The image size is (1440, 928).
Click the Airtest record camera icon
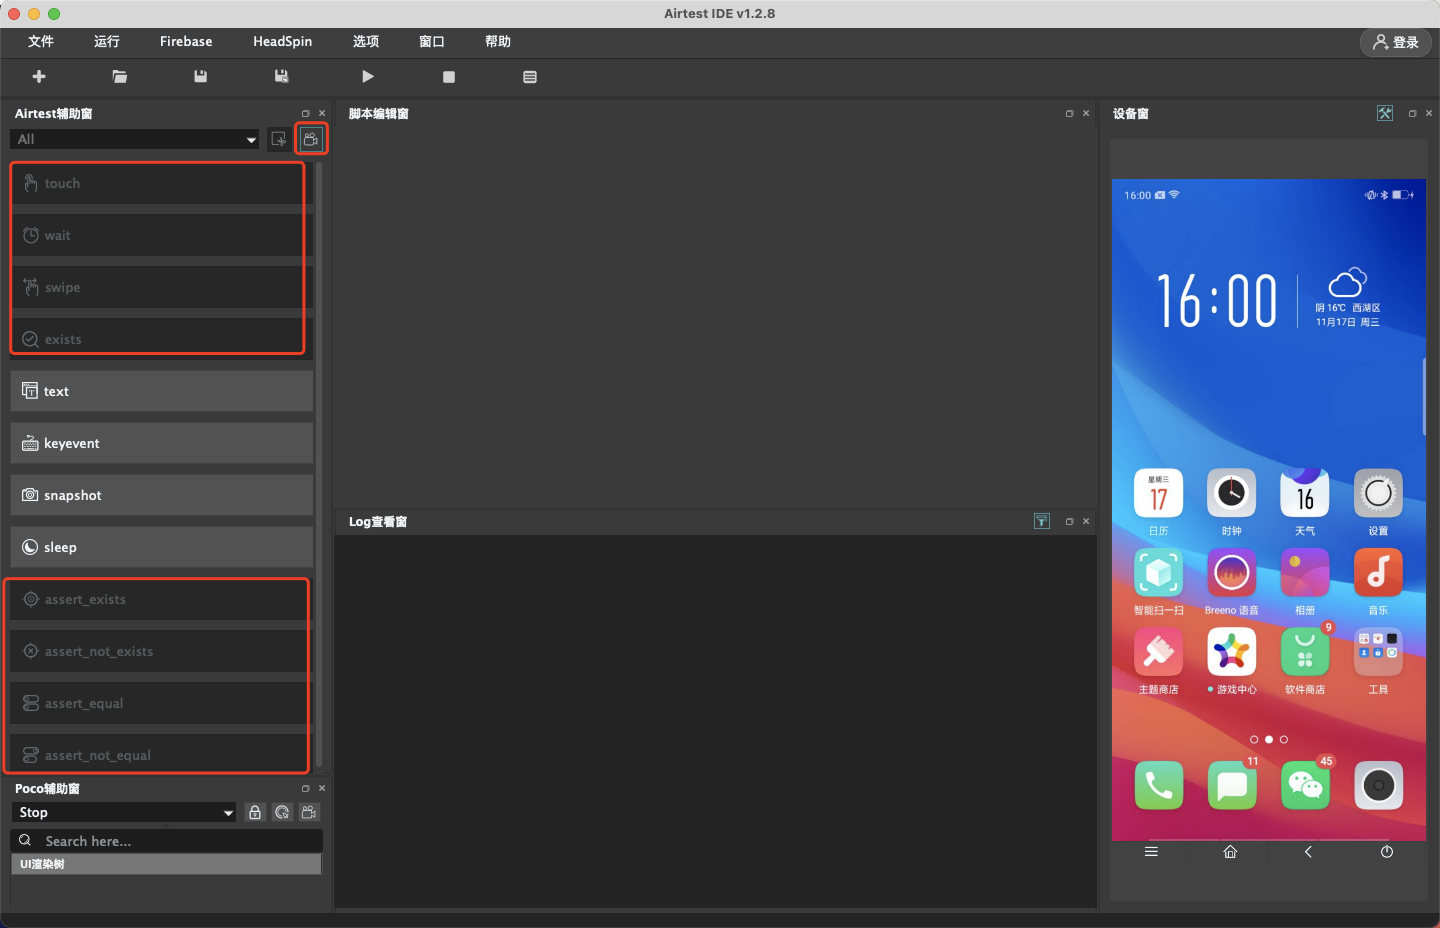[x=311, y=139]
